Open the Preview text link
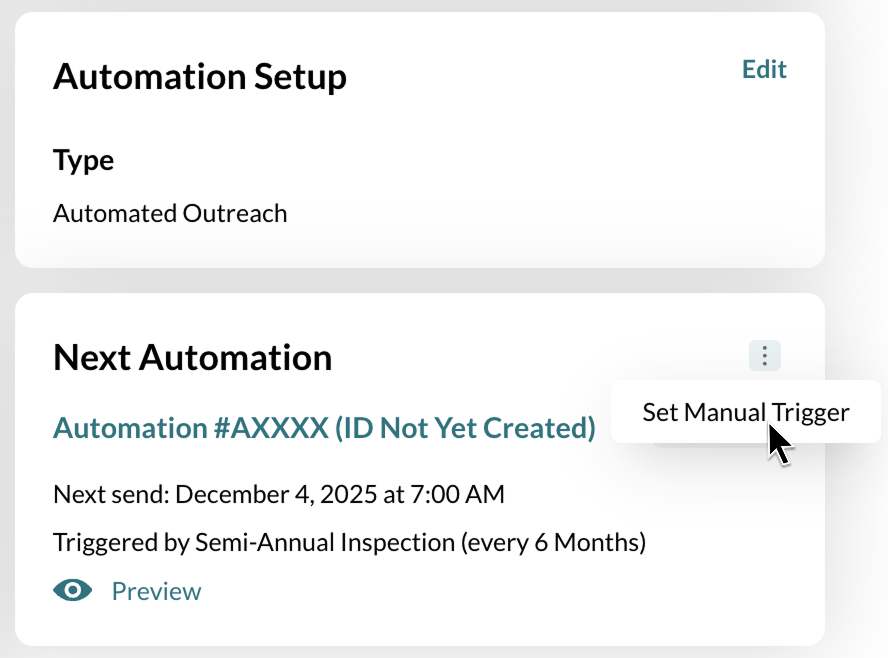This screenshot has height=658, width=888. coord(156,591)
